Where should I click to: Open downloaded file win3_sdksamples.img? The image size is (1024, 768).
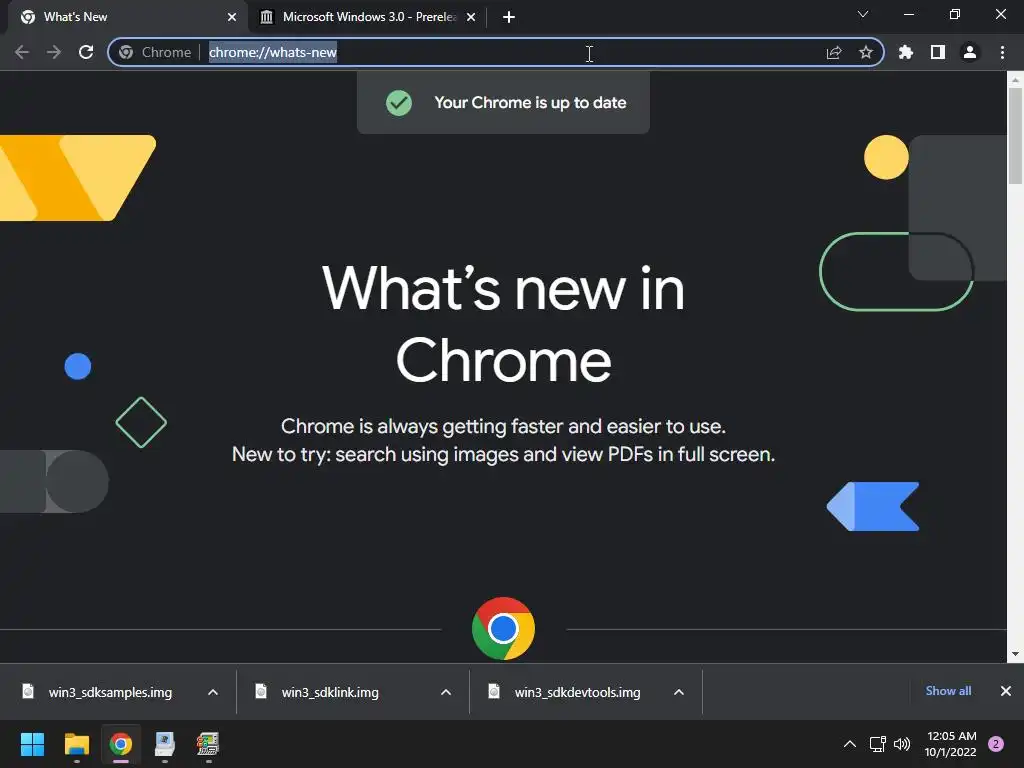pyautogui.click(x=110, y=692)
